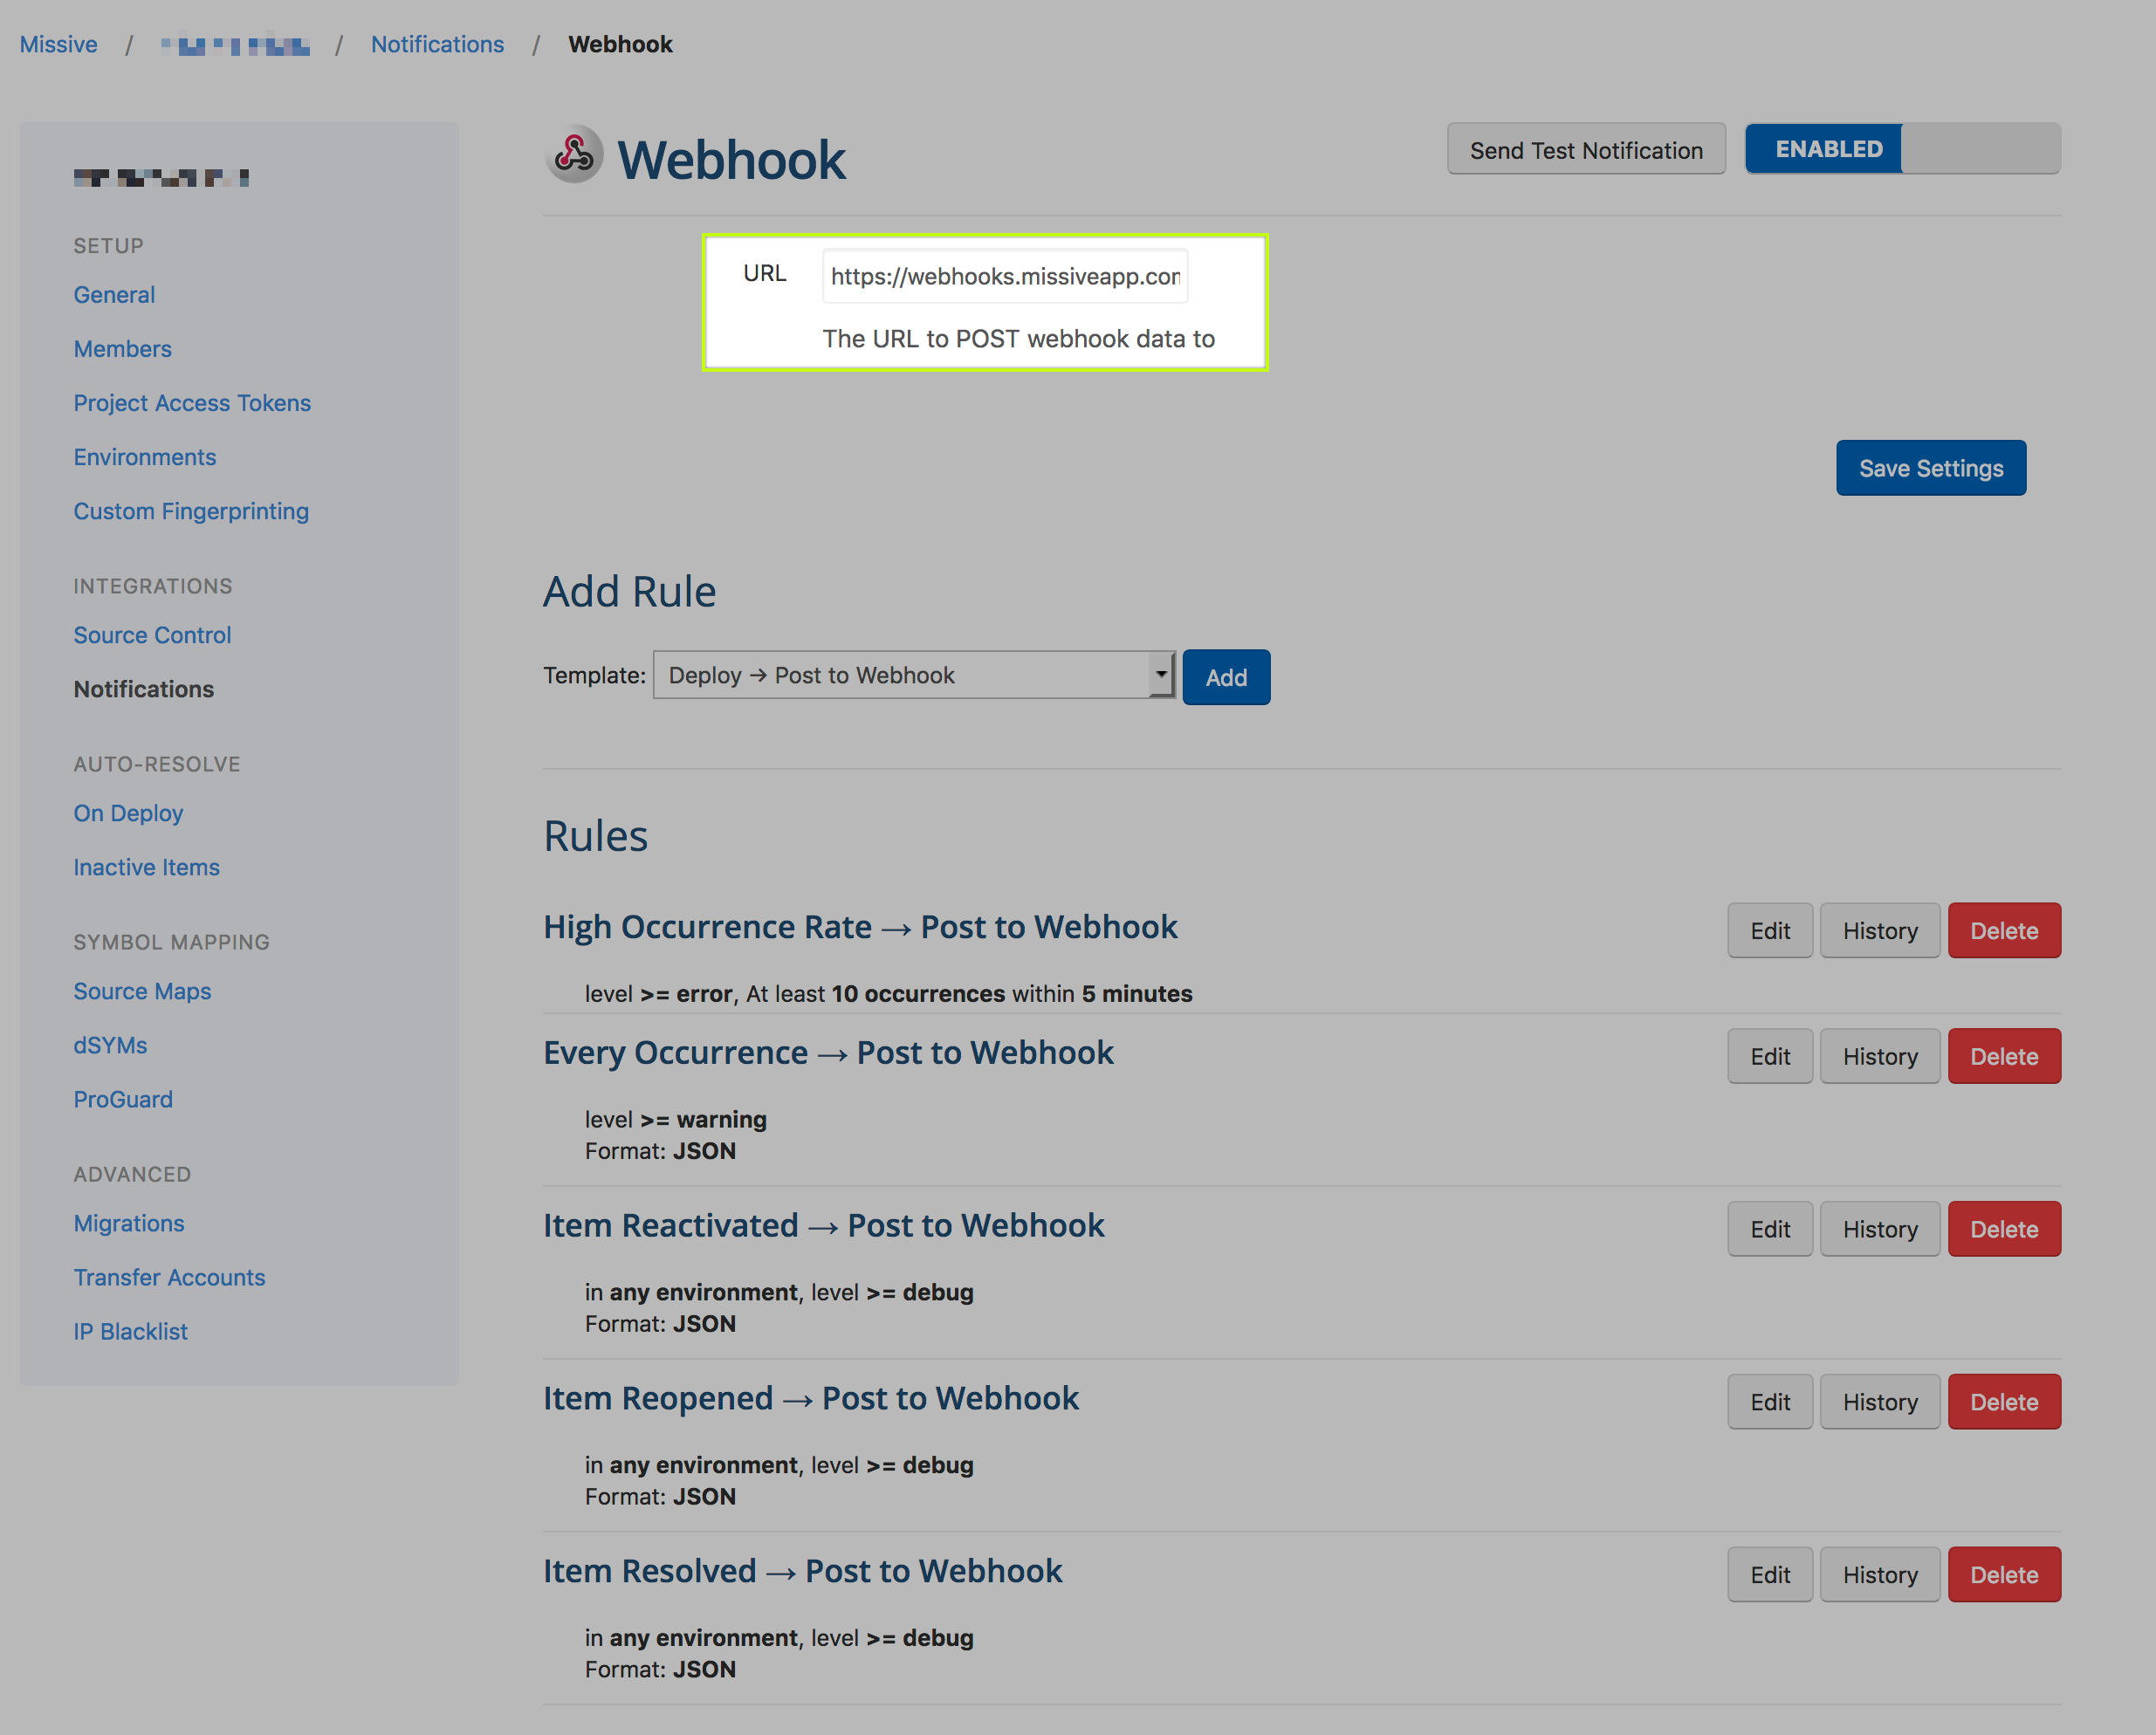Image resolution: width=2156 pixels, height=1735 pixels.
Task: Click the Save Settings button
Action: coord(1930,468)
